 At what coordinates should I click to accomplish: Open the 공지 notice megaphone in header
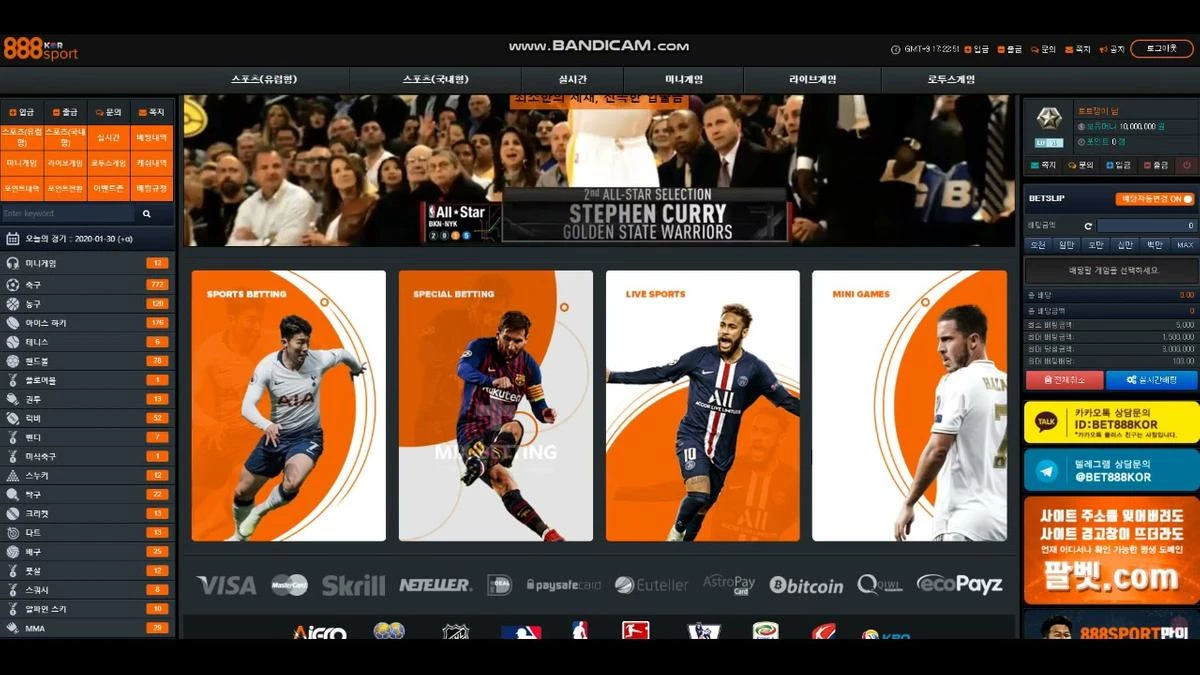click(x=1112, y=49)
